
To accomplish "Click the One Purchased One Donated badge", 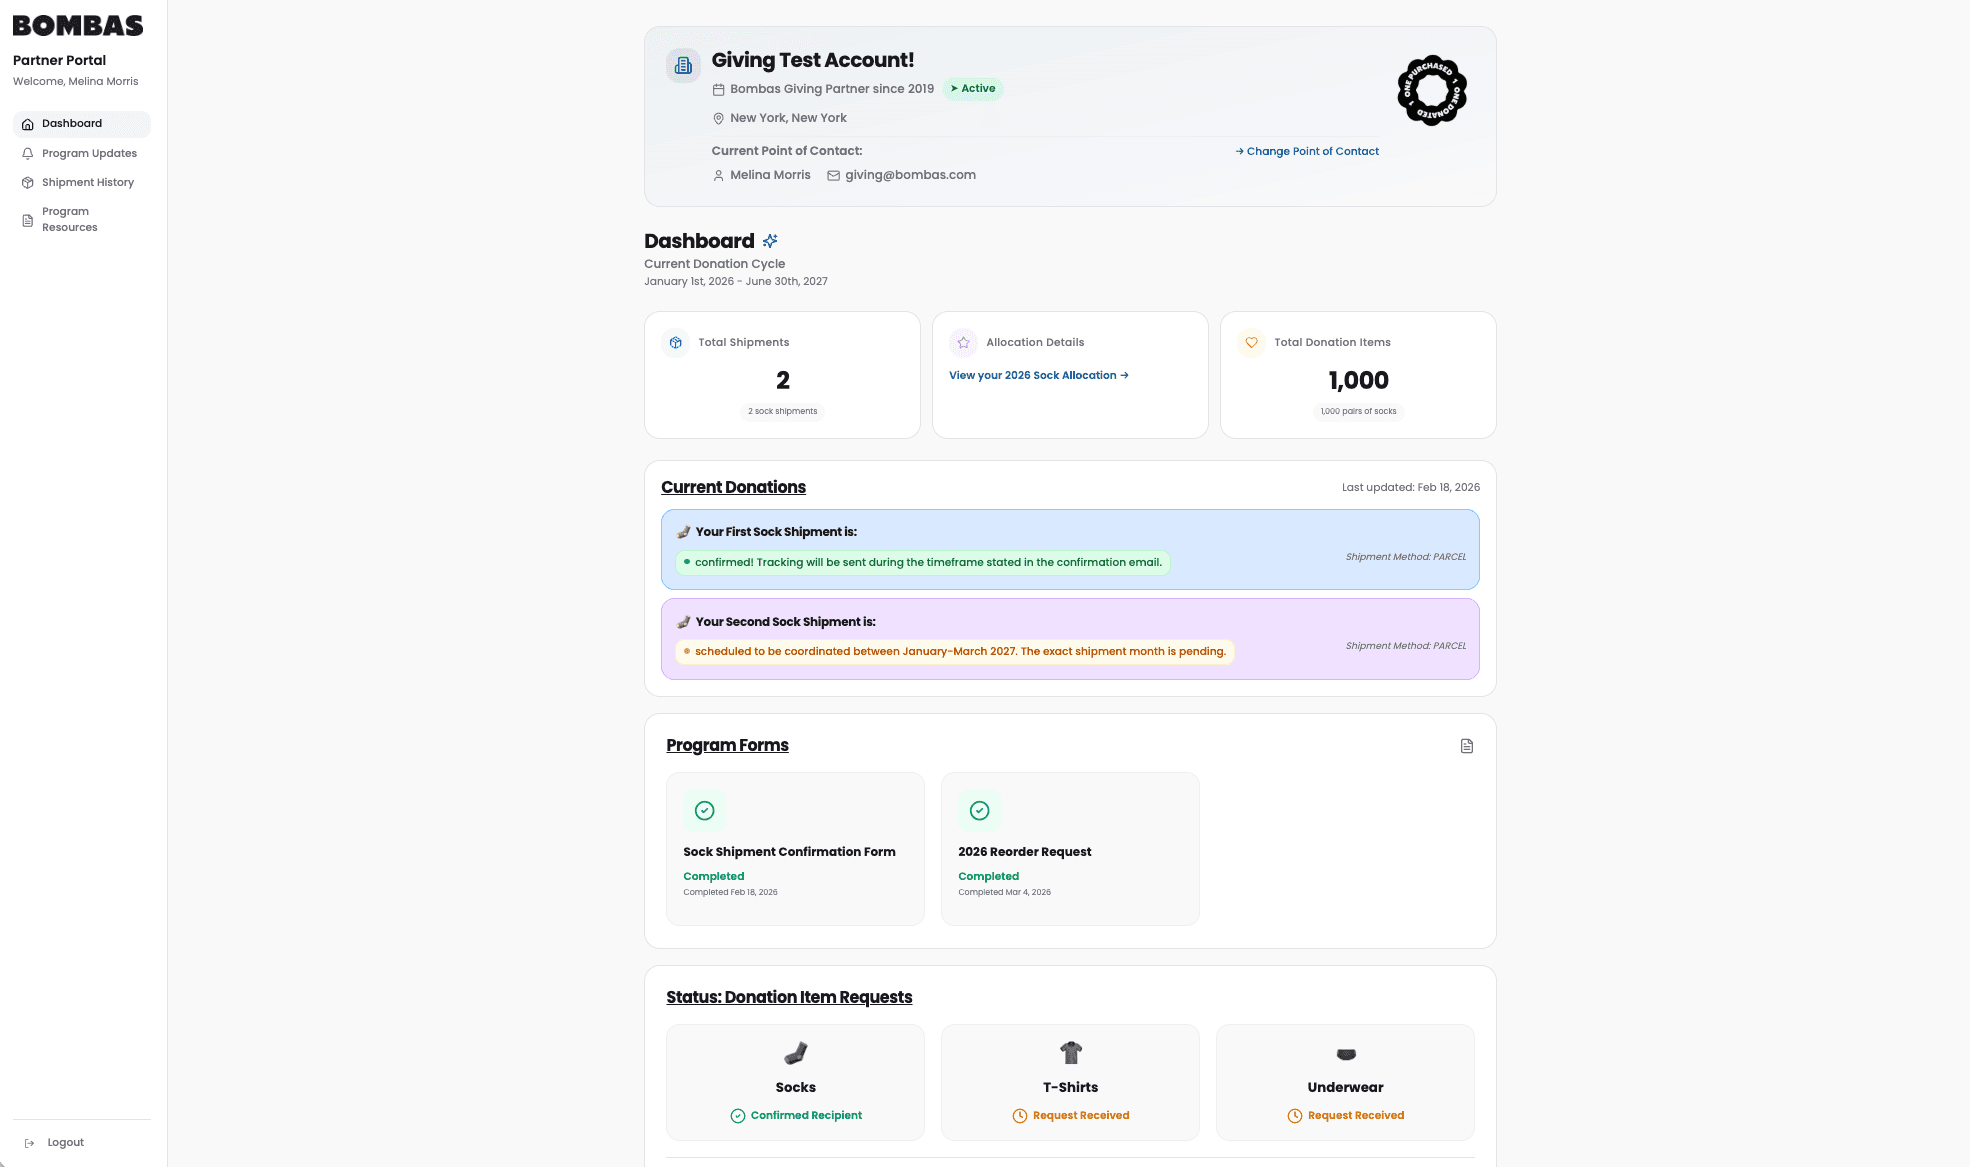I will point(1431,90).
